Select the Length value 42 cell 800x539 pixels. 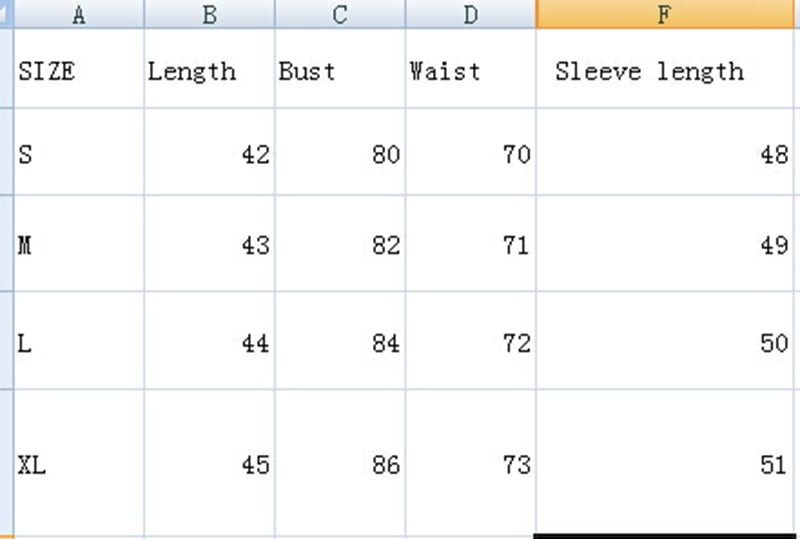[x=209, y=153]
